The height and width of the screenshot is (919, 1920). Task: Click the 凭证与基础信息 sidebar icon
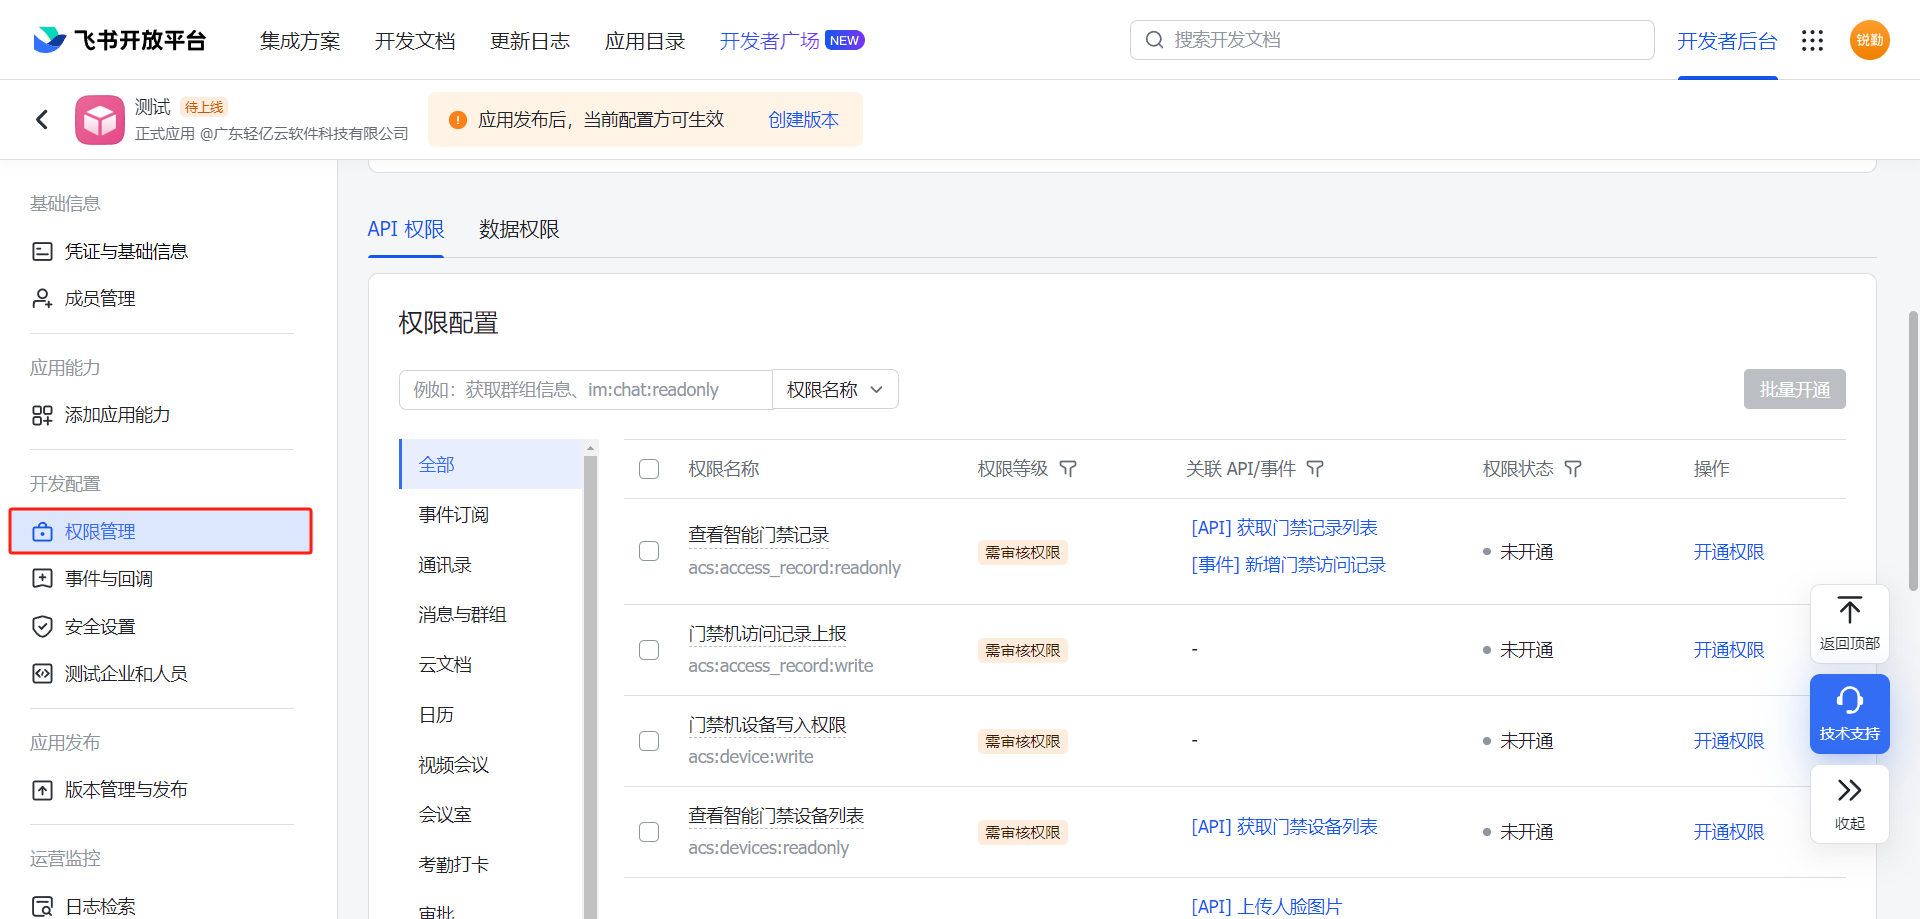[x=42, y=251]
